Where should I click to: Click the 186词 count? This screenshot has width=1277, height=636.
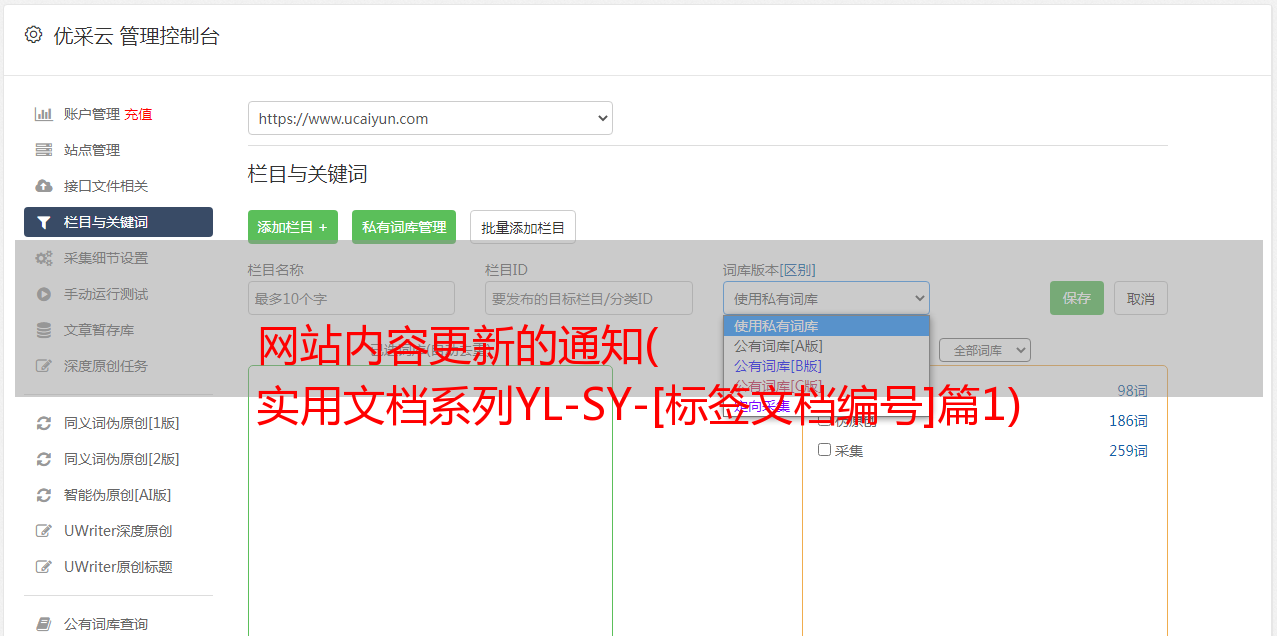coord(1128,421)
